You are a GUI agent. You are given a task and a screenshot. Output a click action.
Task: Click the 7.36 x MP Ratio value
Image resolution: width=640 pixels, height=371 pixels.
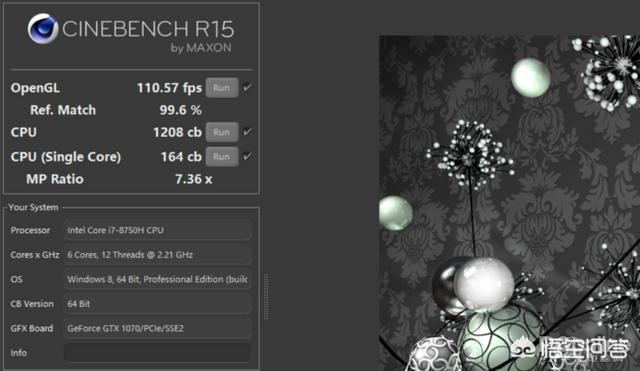click(193, 179)
